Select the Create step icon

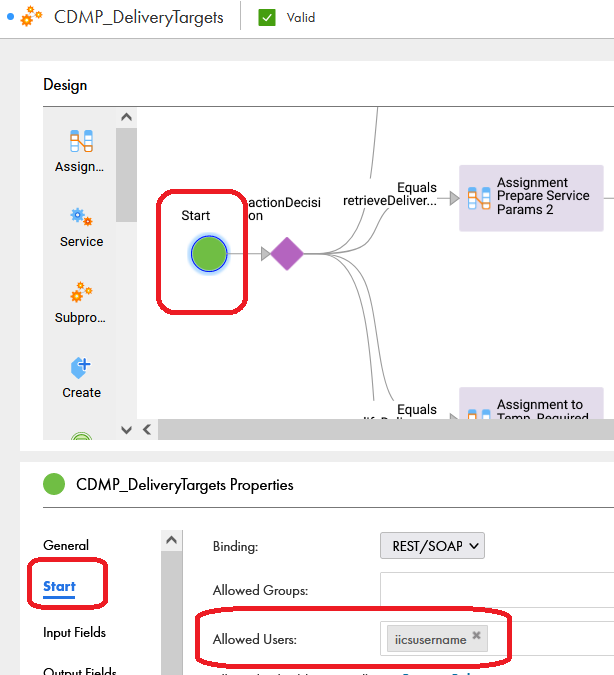(81, 368)
